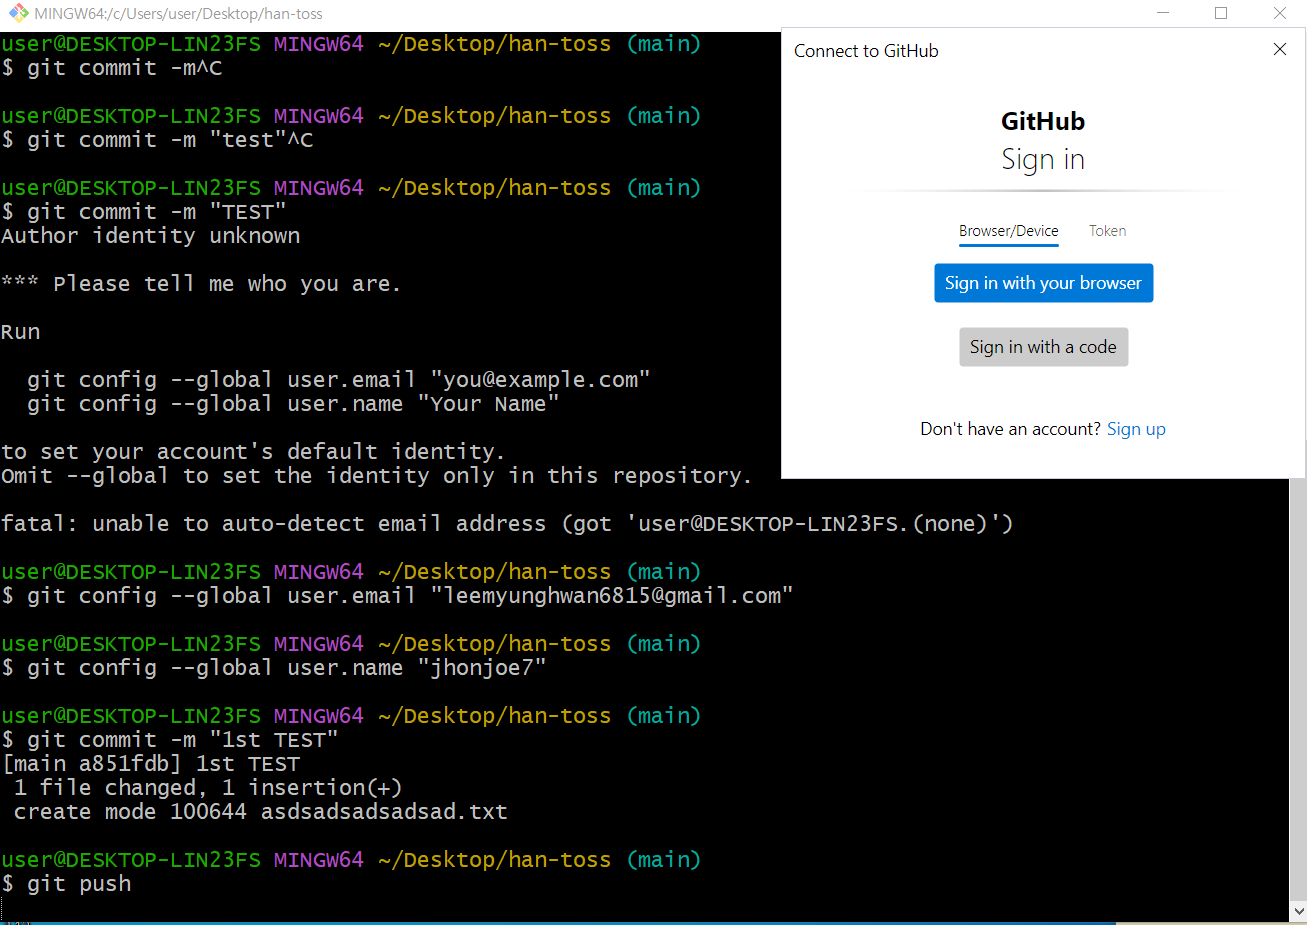Close the Connect to GitHub dialog
The height and width of the screenshot is (925, 1307).
pyautogui.click(x=1279, y=49)
